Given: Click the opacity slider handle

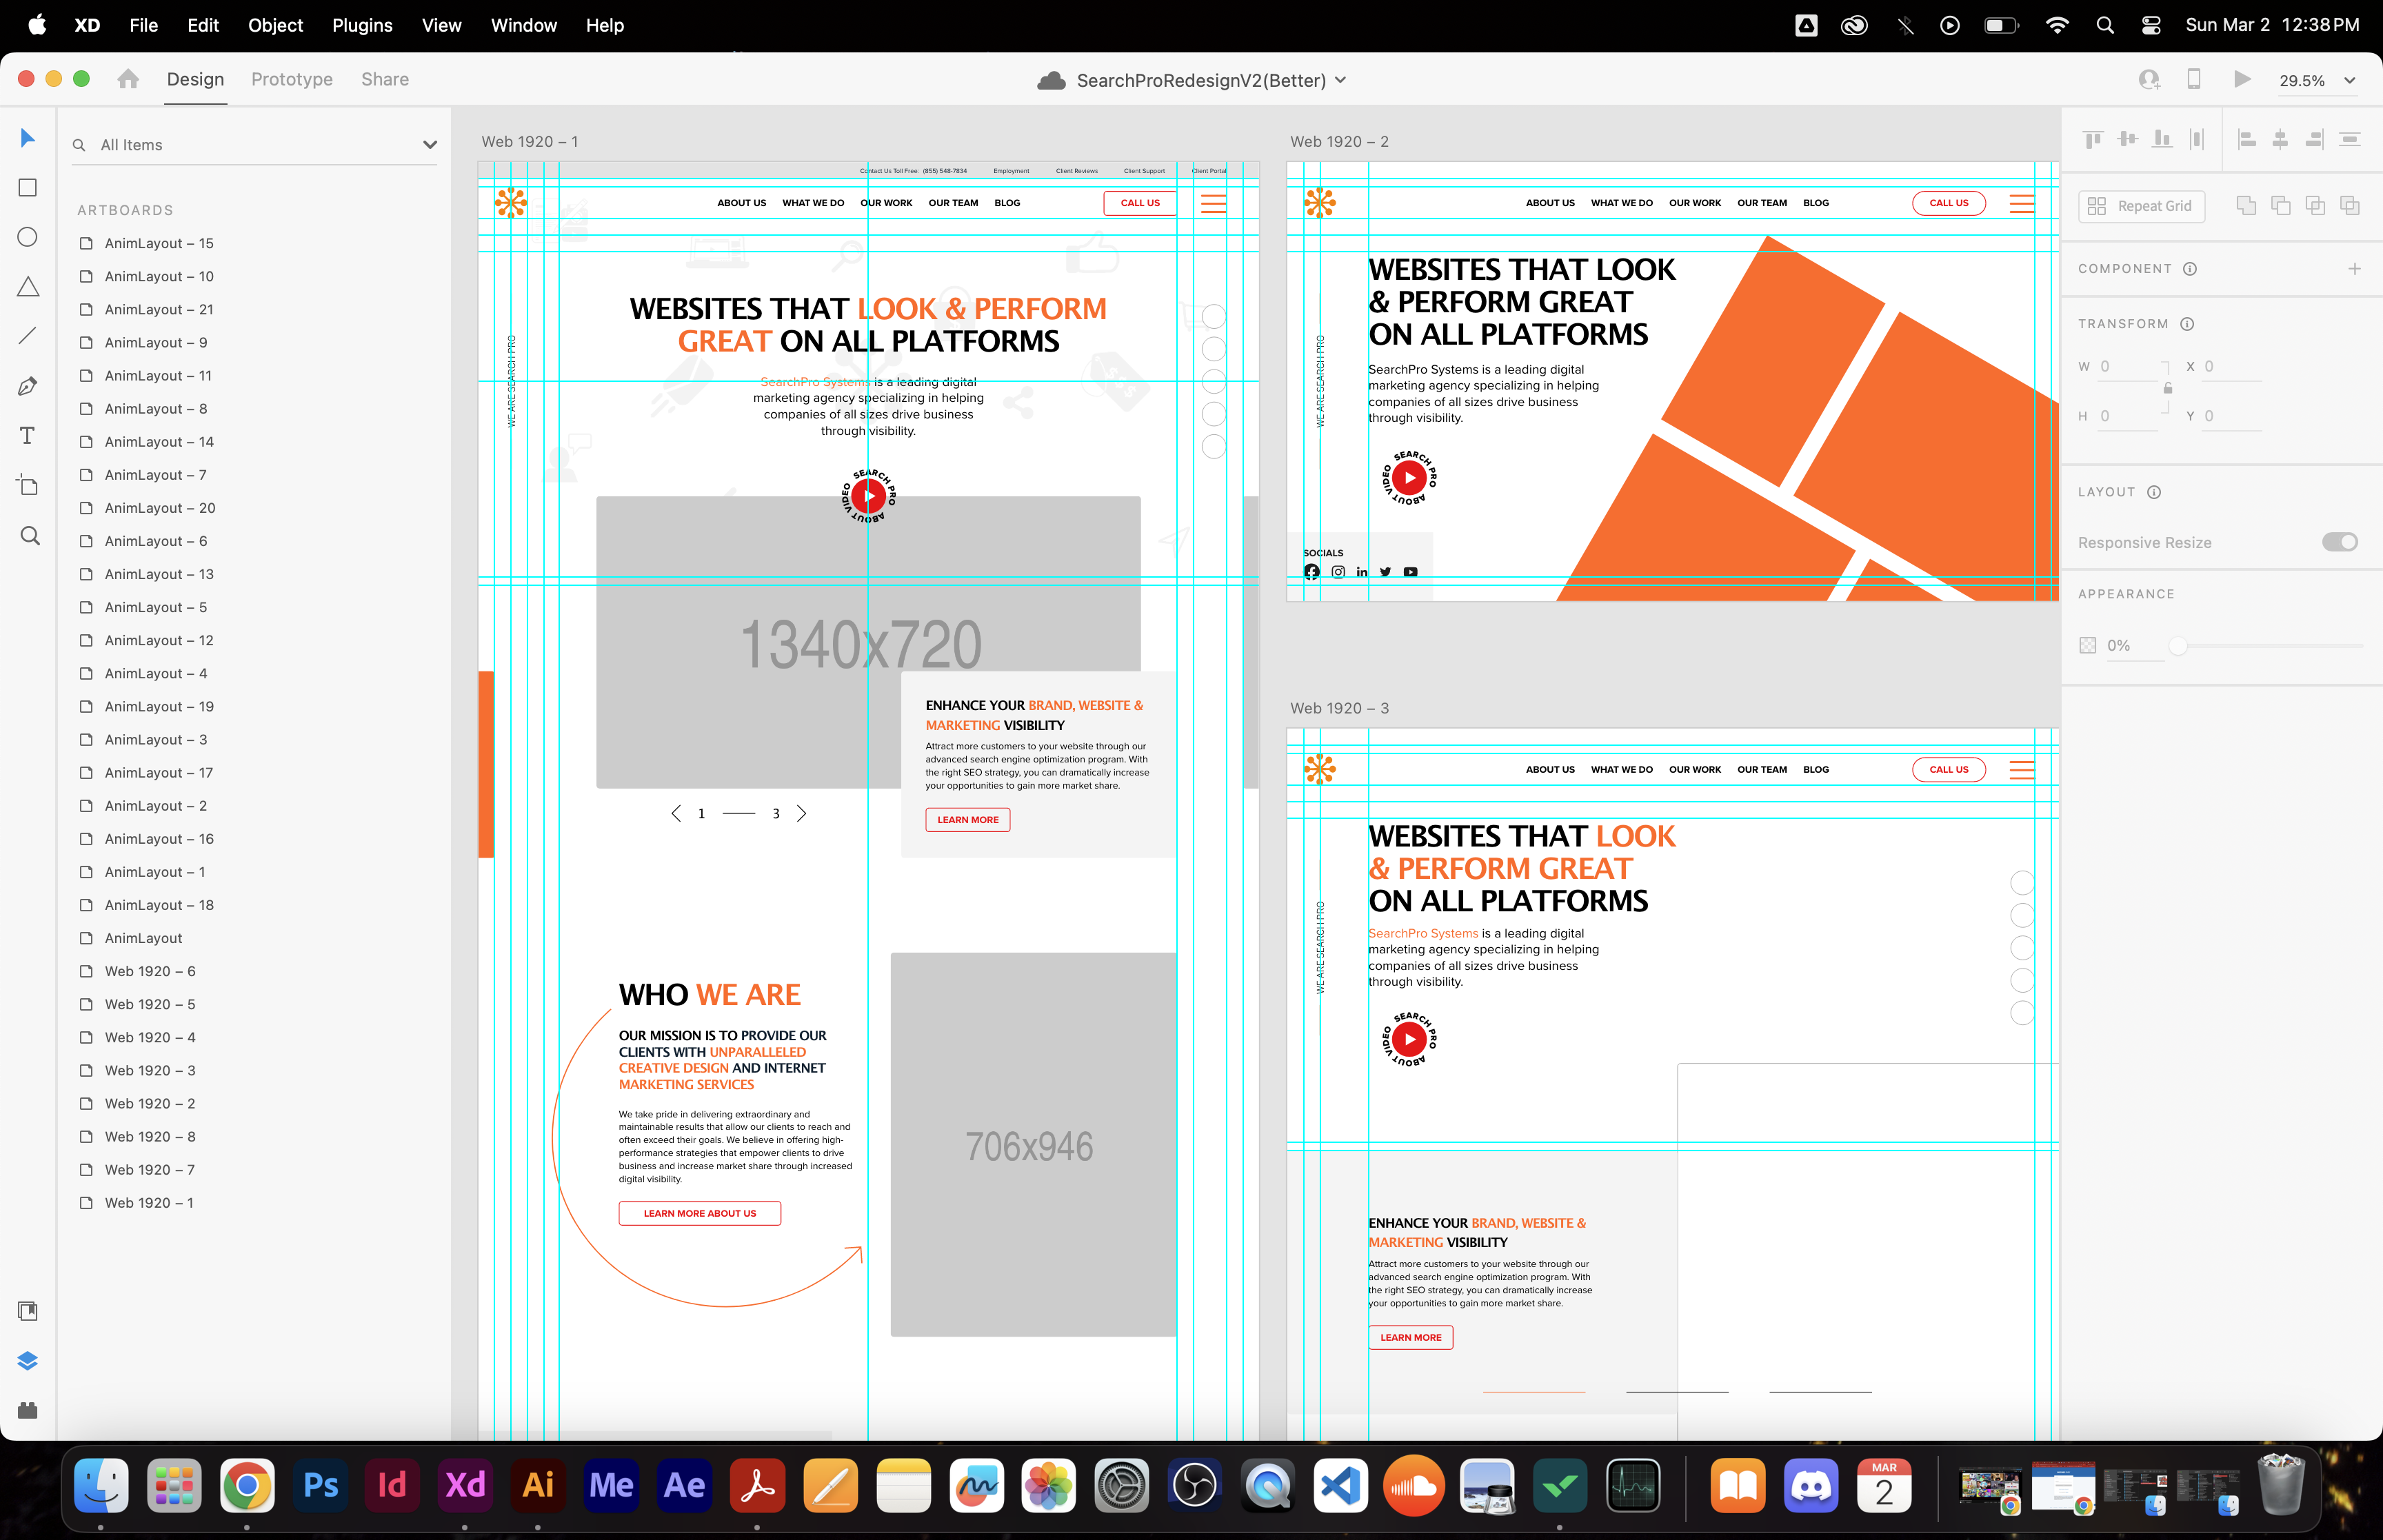Looking at the screenshot, I should tap(2177, 646).
